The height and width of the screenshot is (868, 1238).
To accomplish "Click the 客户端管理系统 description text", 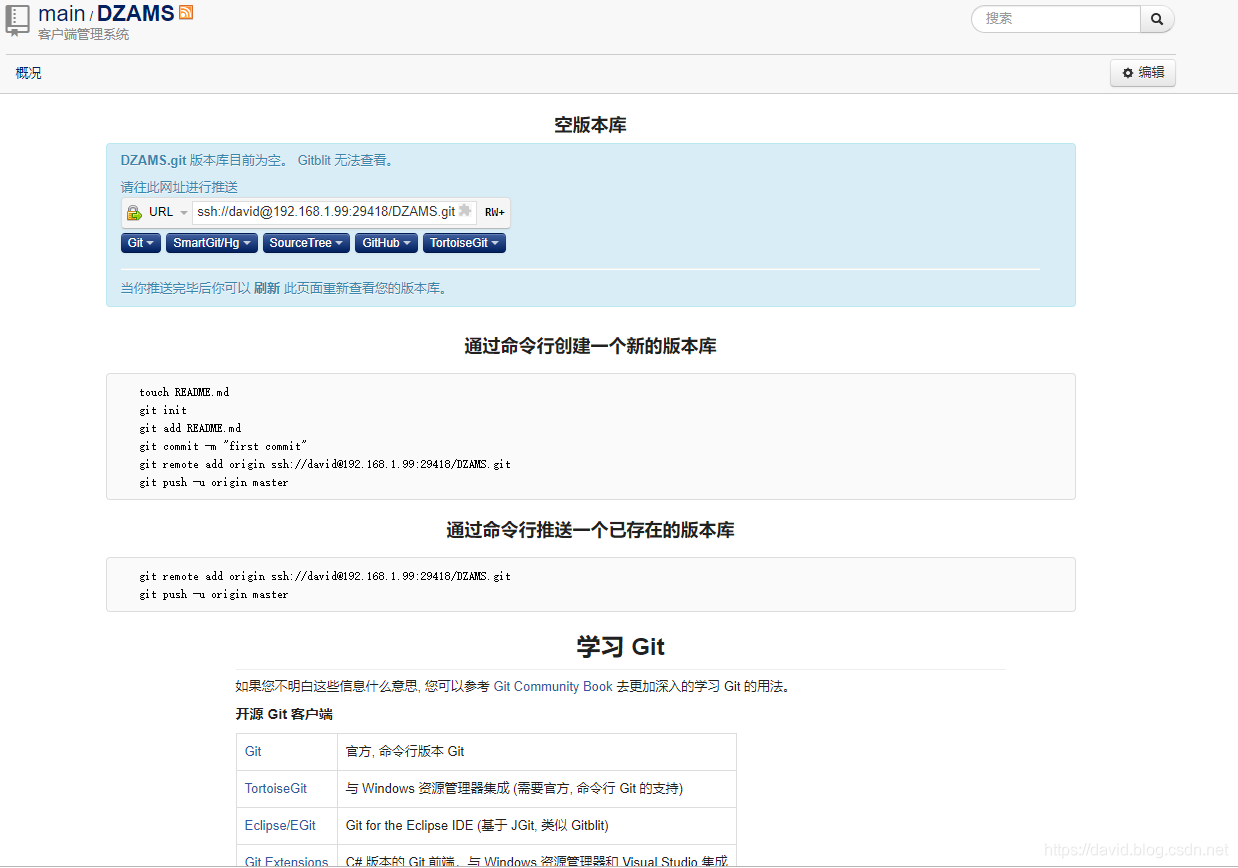I will tap(84, 35).
